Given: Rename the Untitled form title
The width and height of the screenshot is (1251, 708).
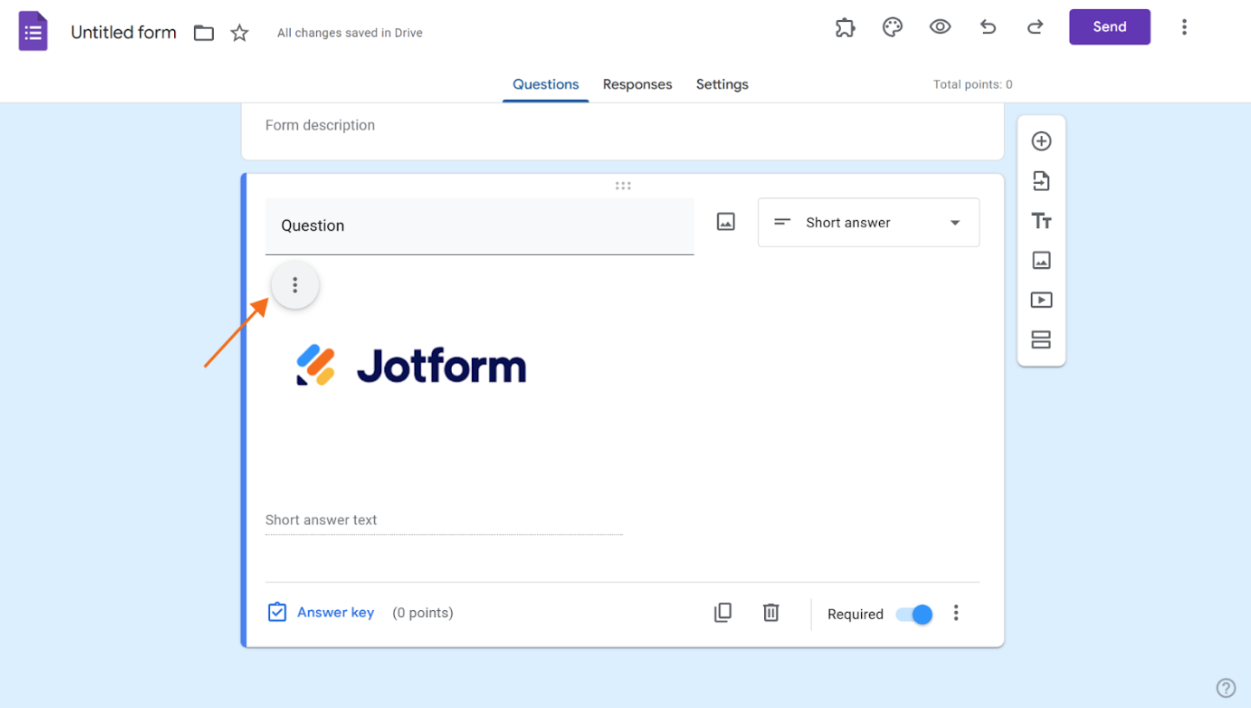Looking at the screenshot, I should [123, 33].
